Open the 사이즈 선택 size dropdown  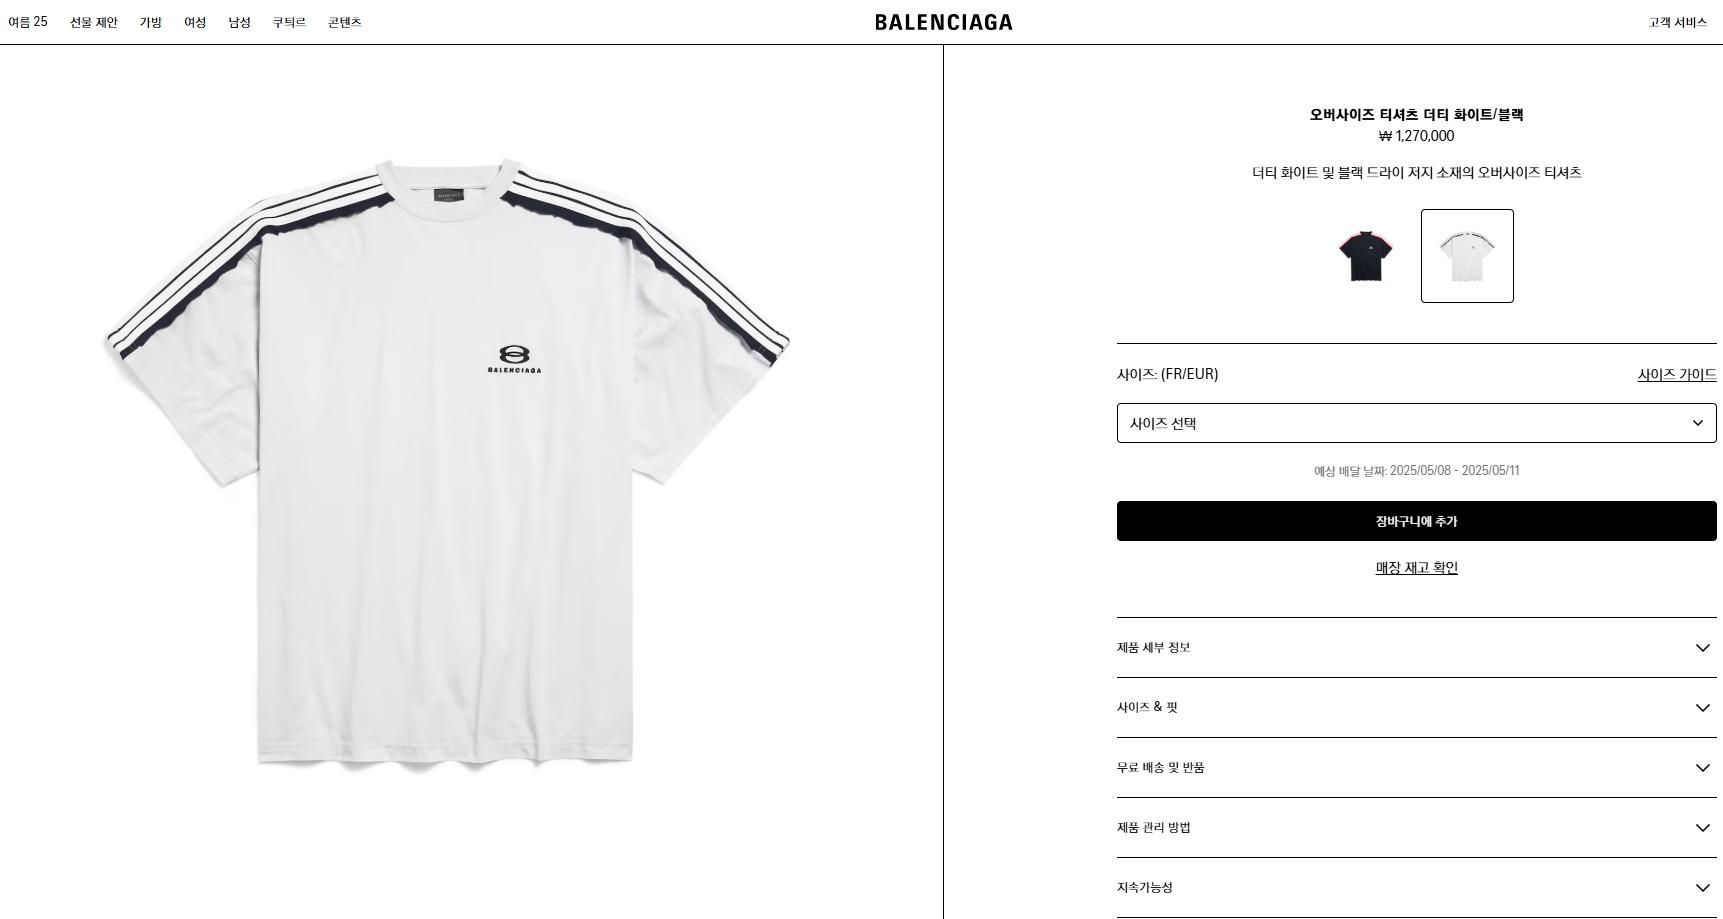click(1416, 423)
